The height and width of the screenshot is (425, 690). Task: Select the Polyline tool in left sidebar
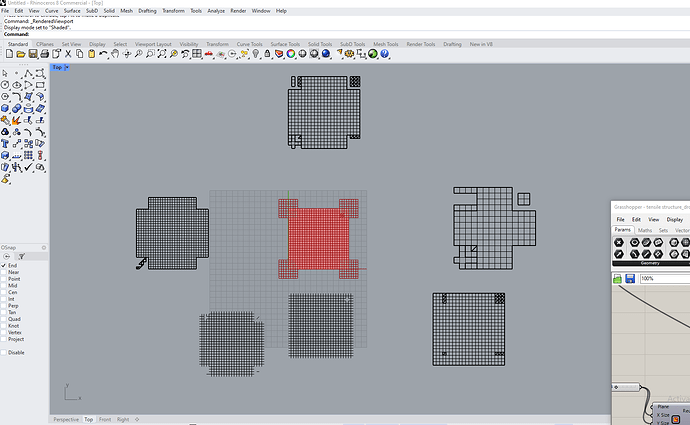(28, 73)
